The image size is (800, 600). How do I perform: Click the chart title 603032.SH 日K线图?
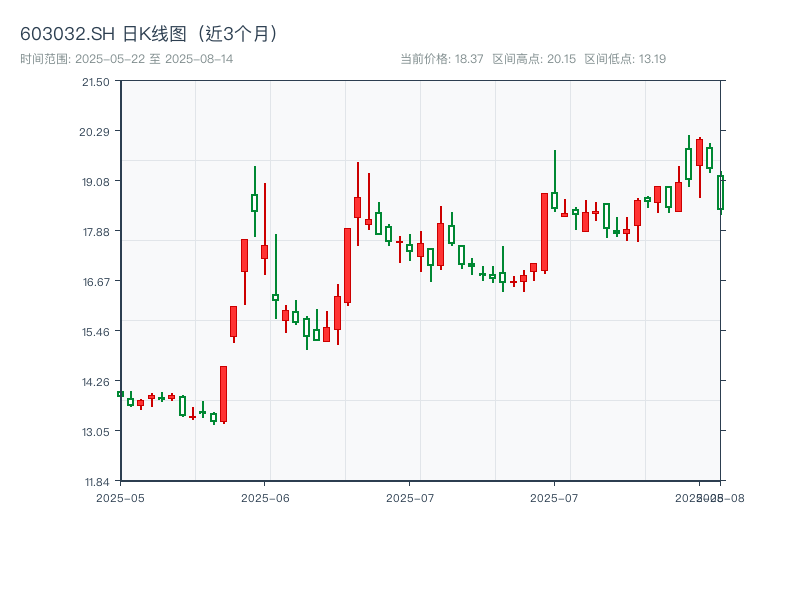point(151,34)
